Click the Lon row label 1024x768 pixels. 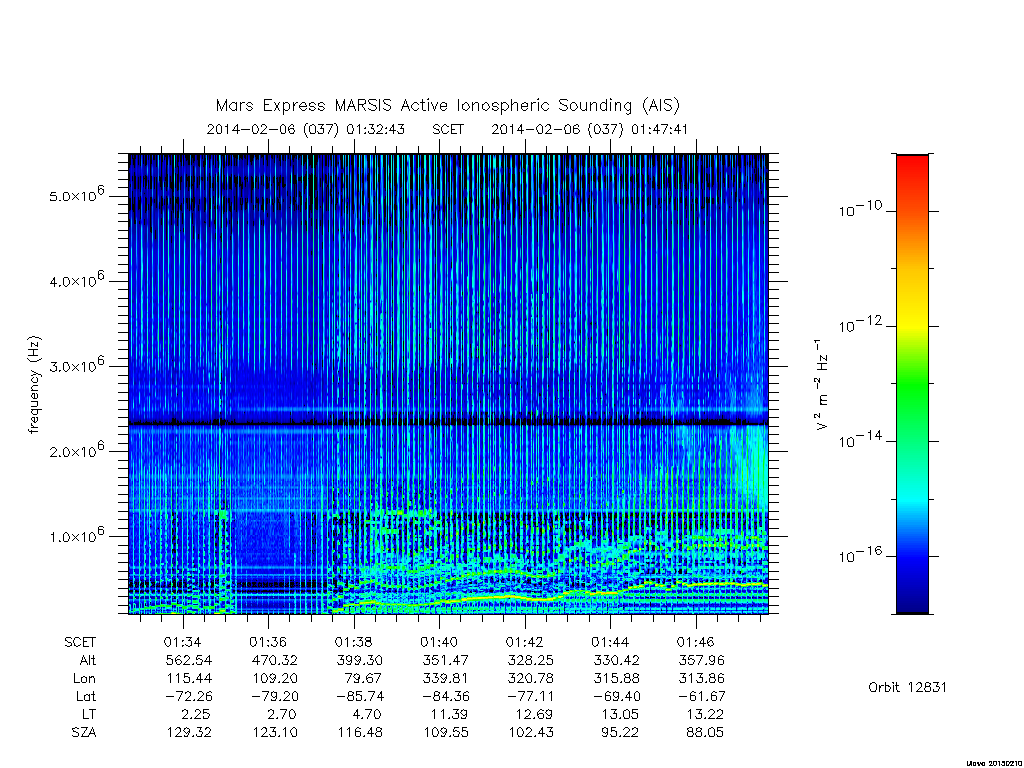pos(84,679)
